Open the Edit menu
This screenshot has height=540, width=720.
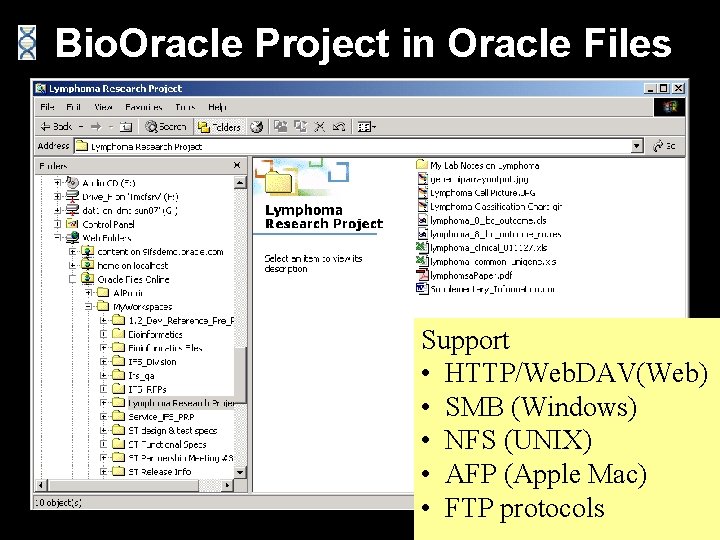click(x=73, y=107)
